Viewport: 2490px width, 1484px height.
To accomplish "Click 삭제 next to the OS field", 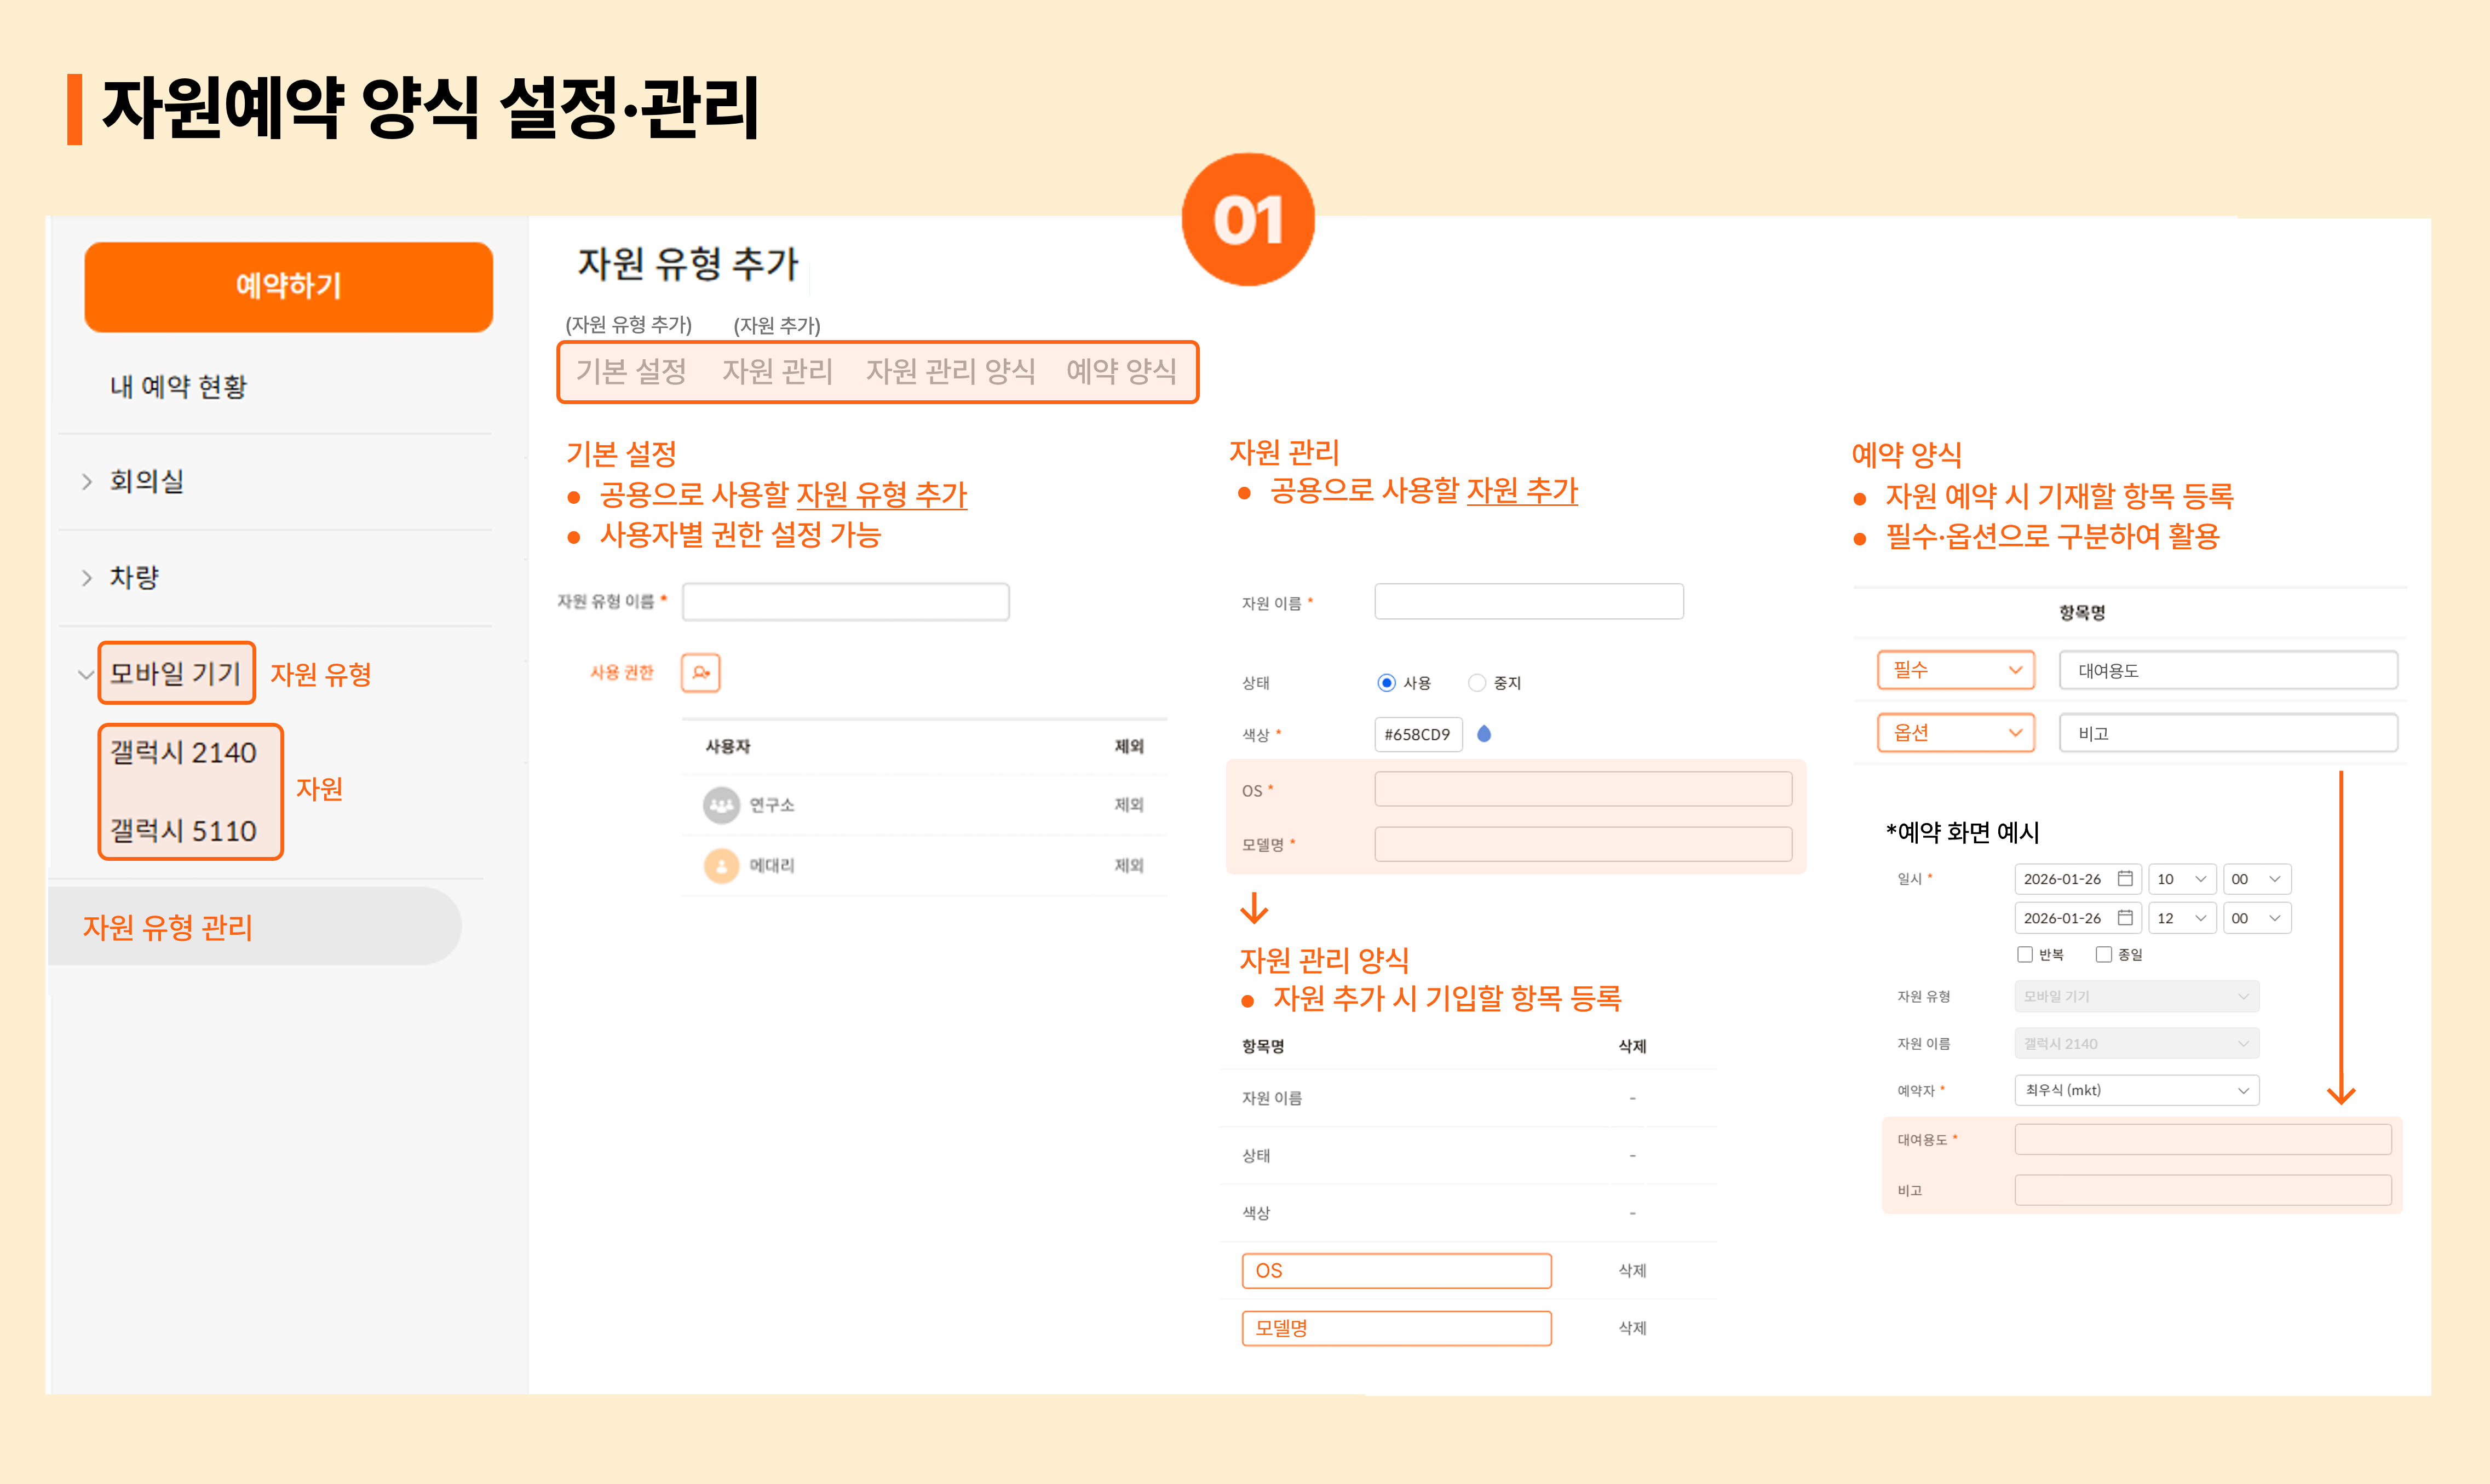I will [x=1632, y=1270].
